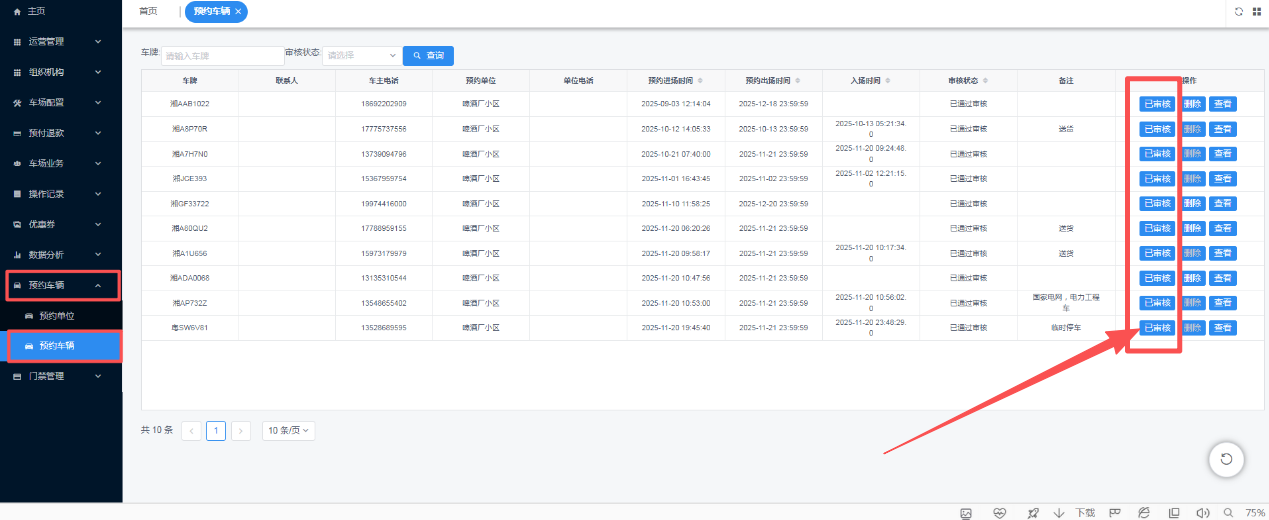
Task: Click the 车牌 search input field
Action: pyautogui.click(x=222, y=56)
